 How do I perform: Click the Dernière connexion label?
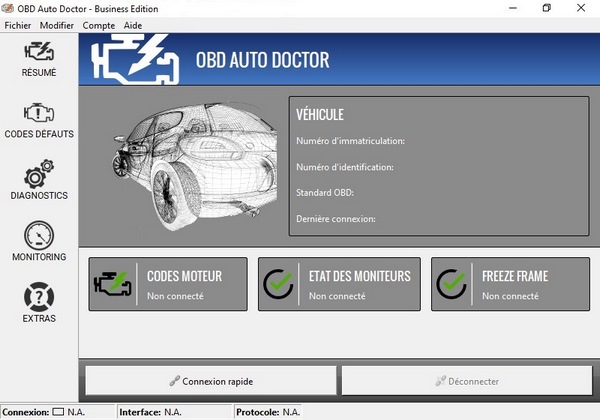[336, 219]
